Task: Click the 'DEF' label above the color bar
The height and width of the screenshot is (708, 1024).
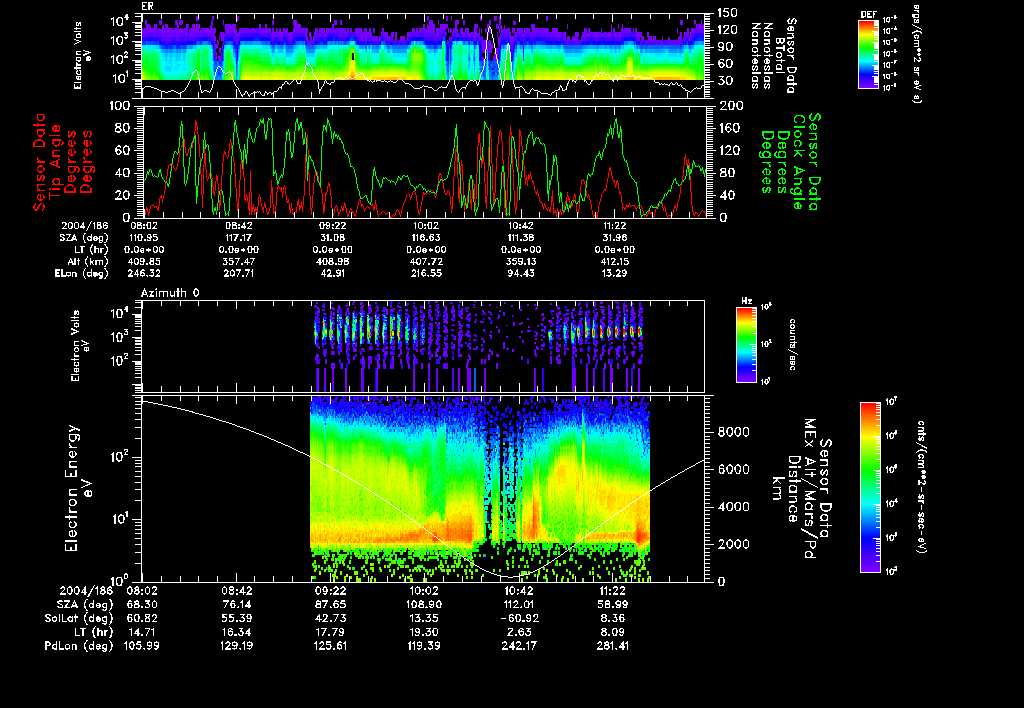Action: [868, 14]
